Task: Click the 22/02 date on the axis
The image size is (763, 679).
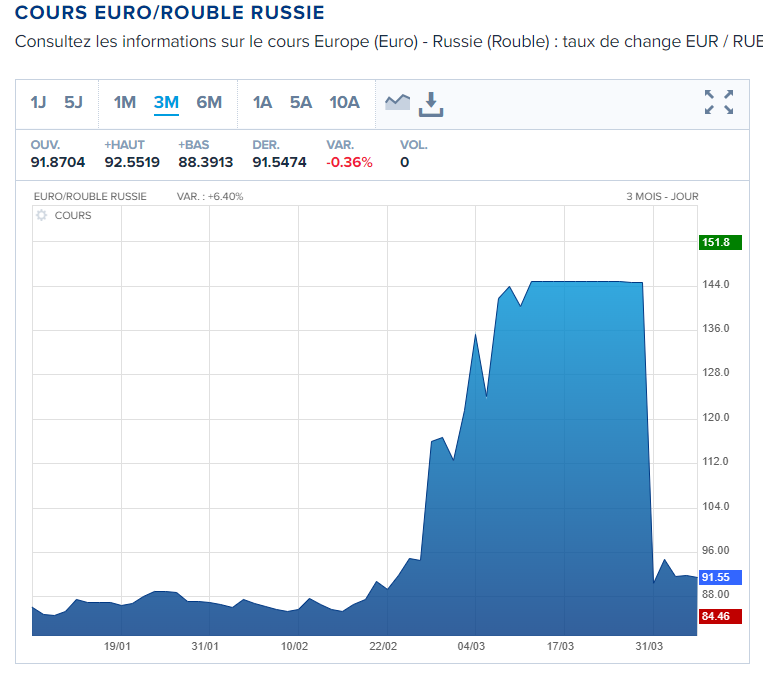Action: (x=383, y=646)
